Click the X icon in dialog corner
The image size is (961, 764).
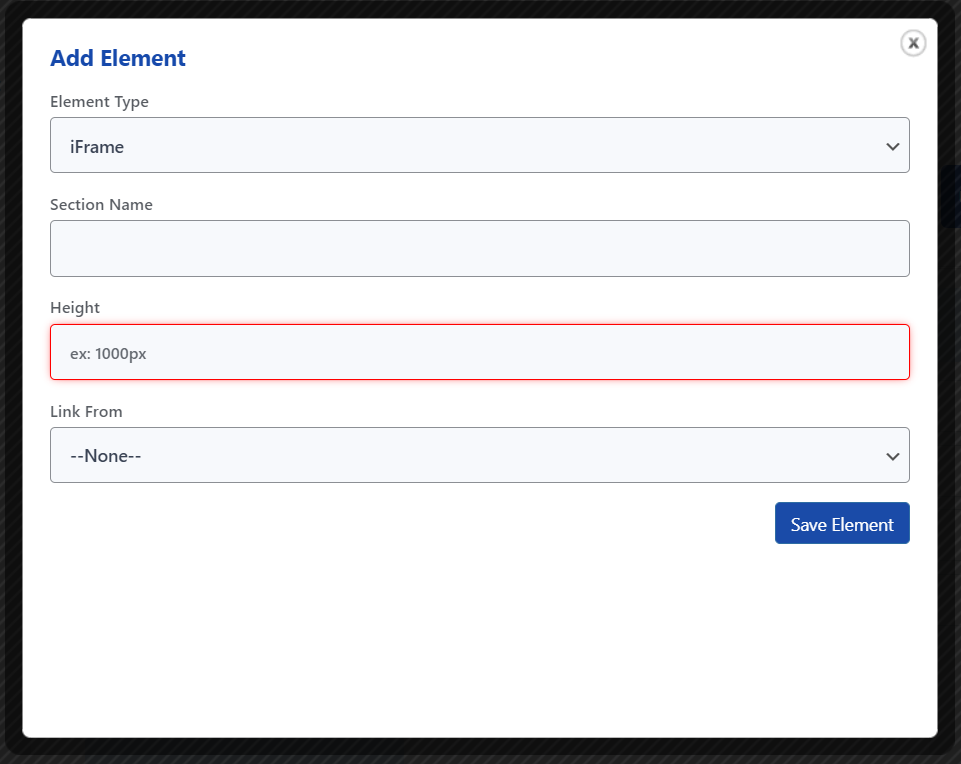point(913,43)
